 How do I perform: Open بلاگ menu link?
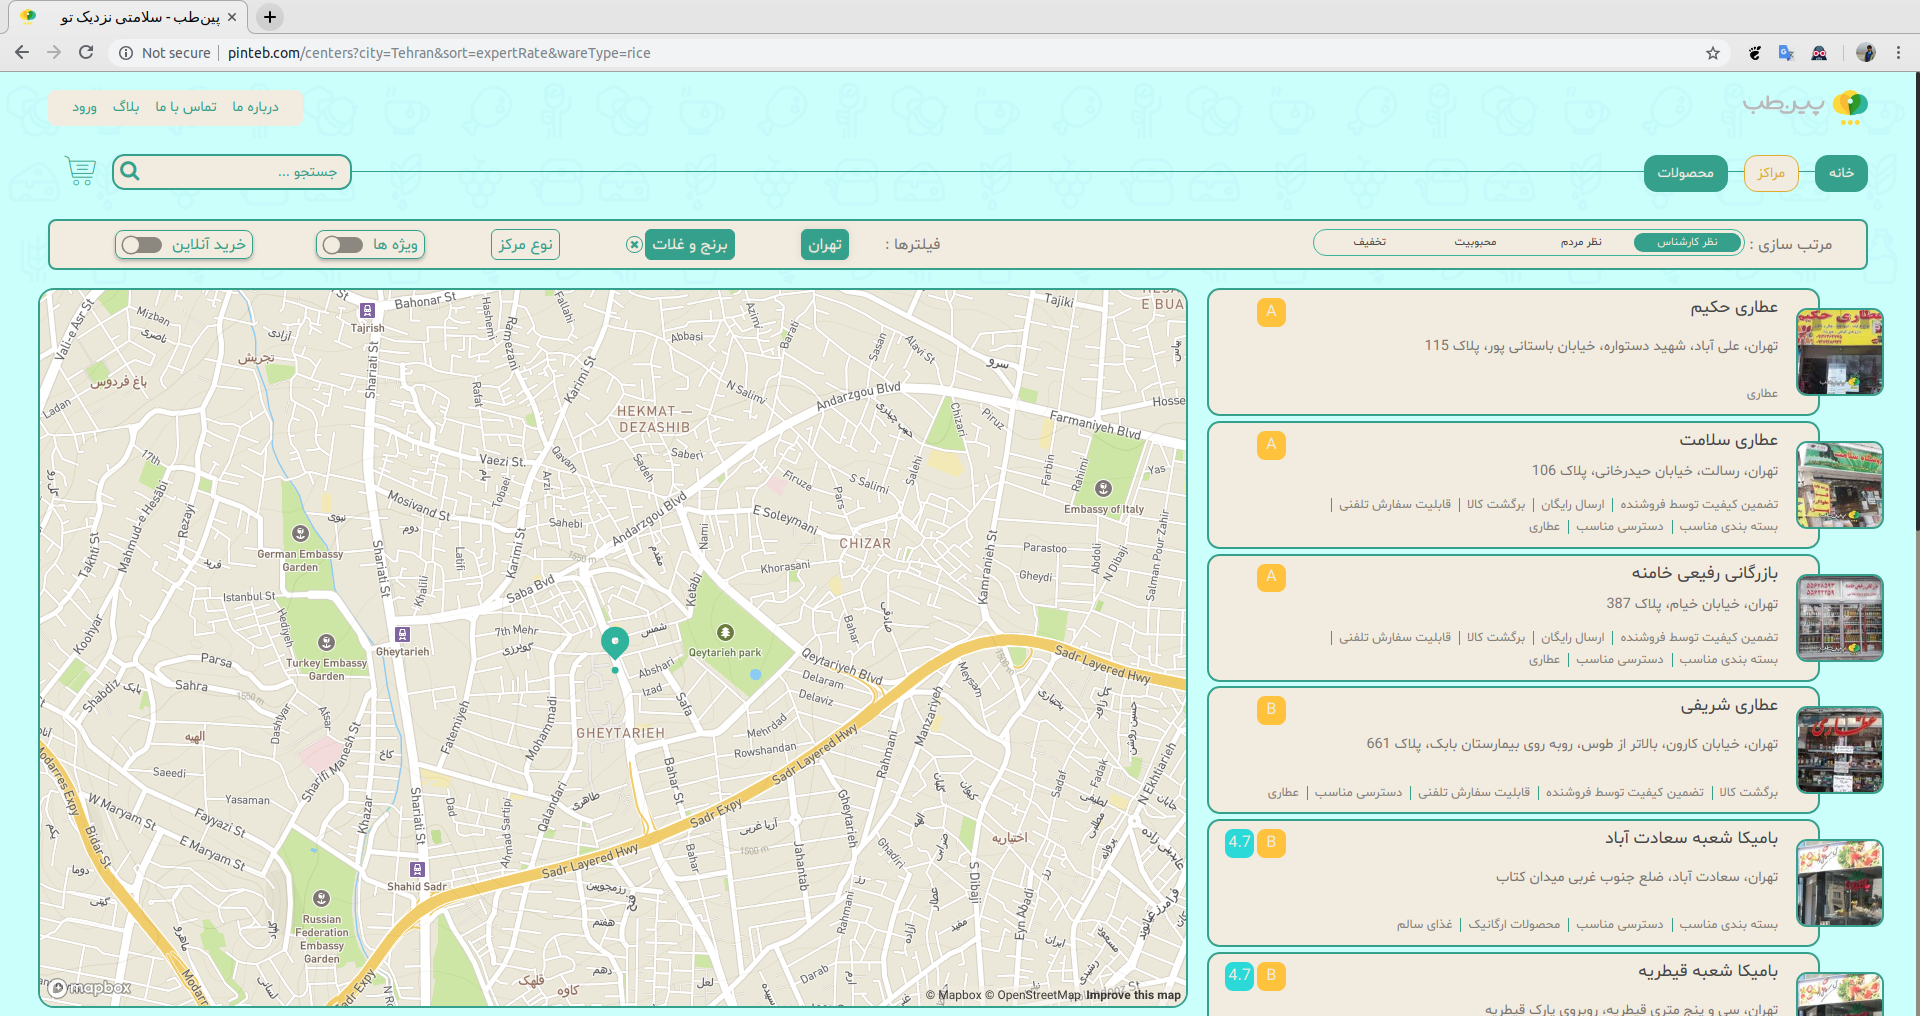pos(126,107)
